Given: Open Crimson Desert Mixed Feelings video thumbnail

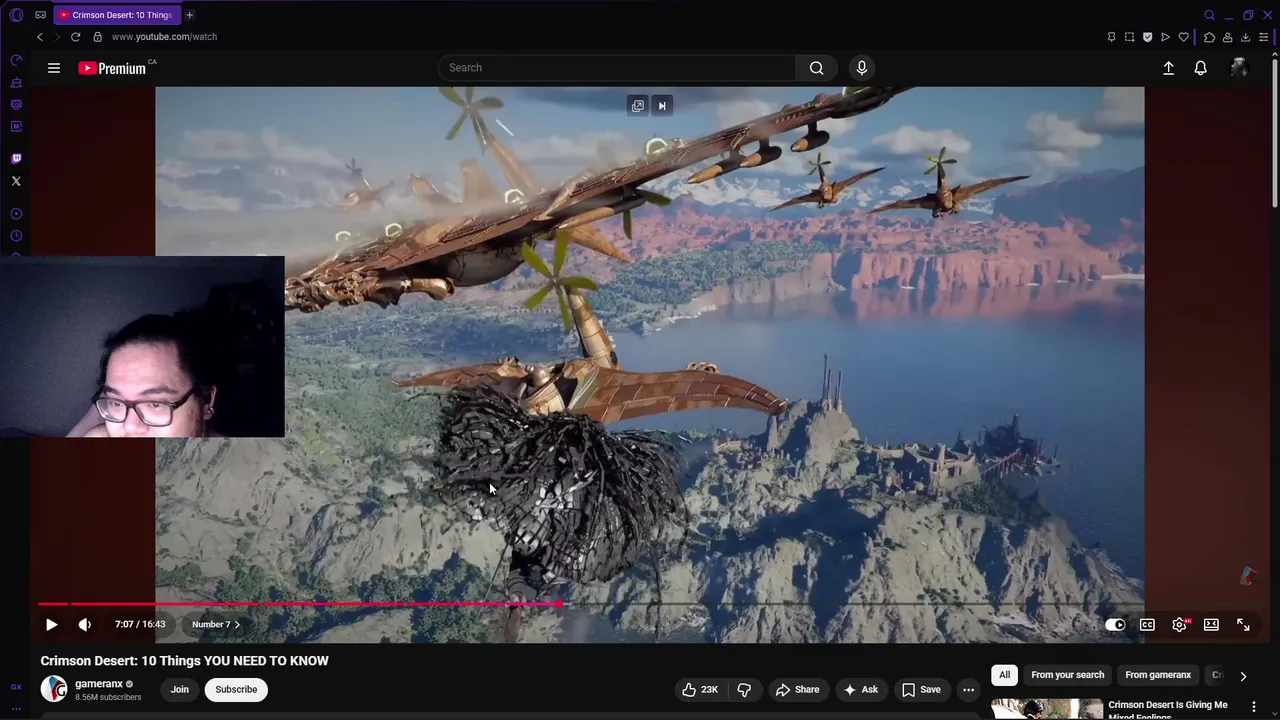Looking at the screenshot, I should [1047, 709].
